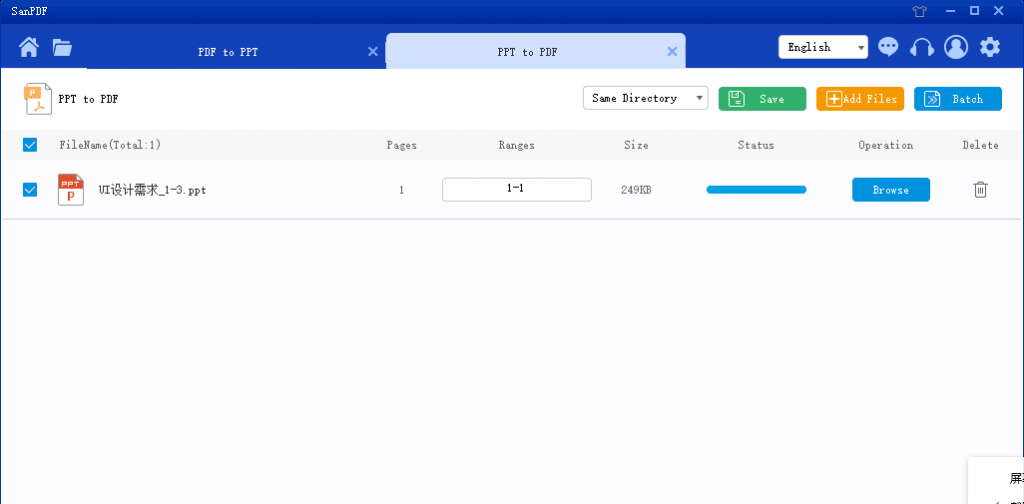Click the file name UI设计需求_1-3.ppt
This screenshot has width=1024, height=504.
pos(152,191)
